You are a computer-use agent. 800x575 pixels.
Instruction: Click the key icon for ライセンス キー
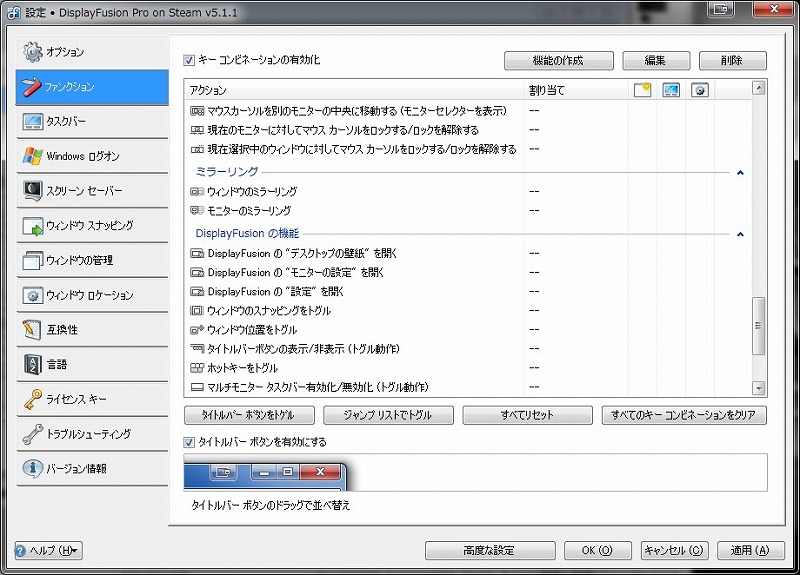pyautogui.click(x=33, y=399)
